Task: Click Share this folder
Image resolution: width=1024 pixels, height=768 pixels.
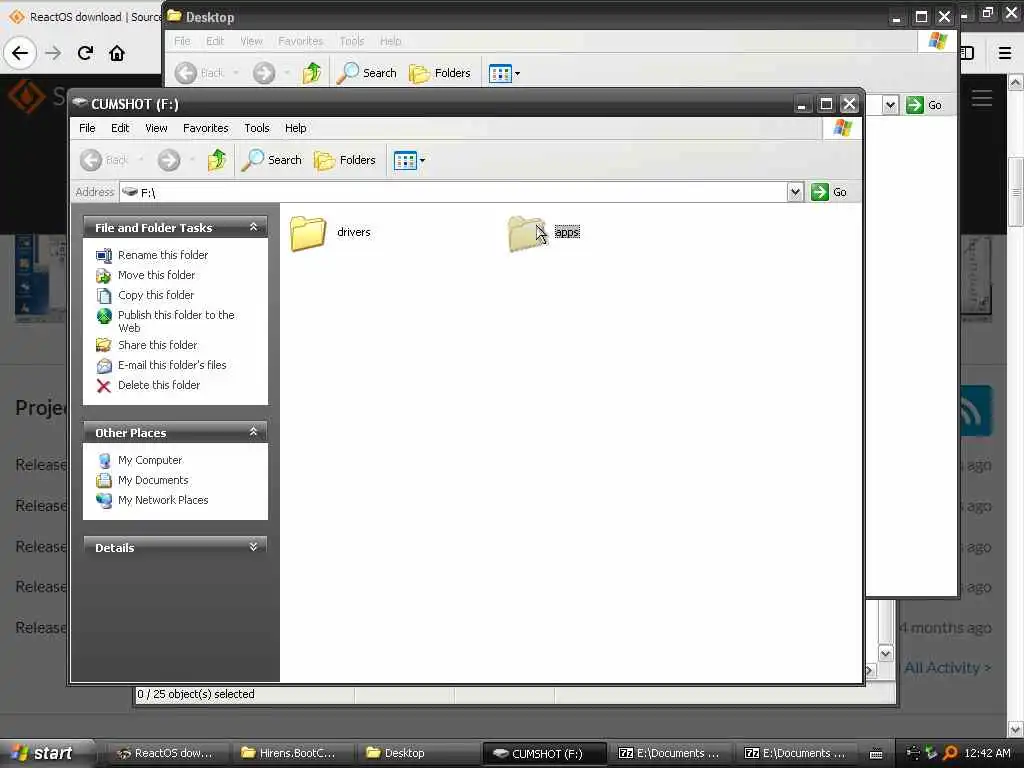Action: point(157,345)
